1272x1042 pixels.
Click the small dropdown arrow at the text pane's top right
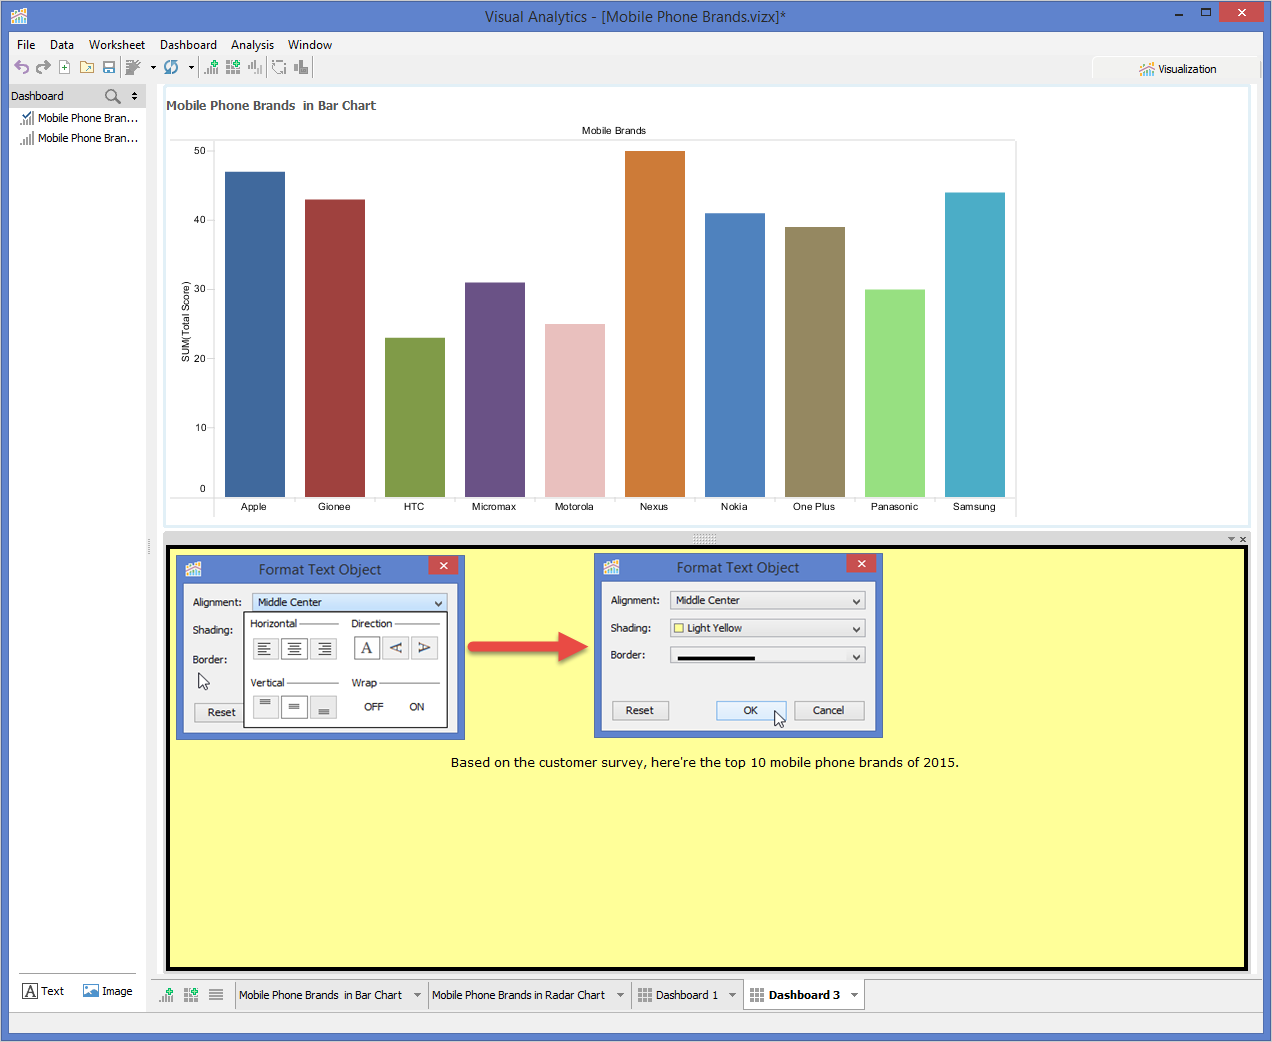(1231, 539)
